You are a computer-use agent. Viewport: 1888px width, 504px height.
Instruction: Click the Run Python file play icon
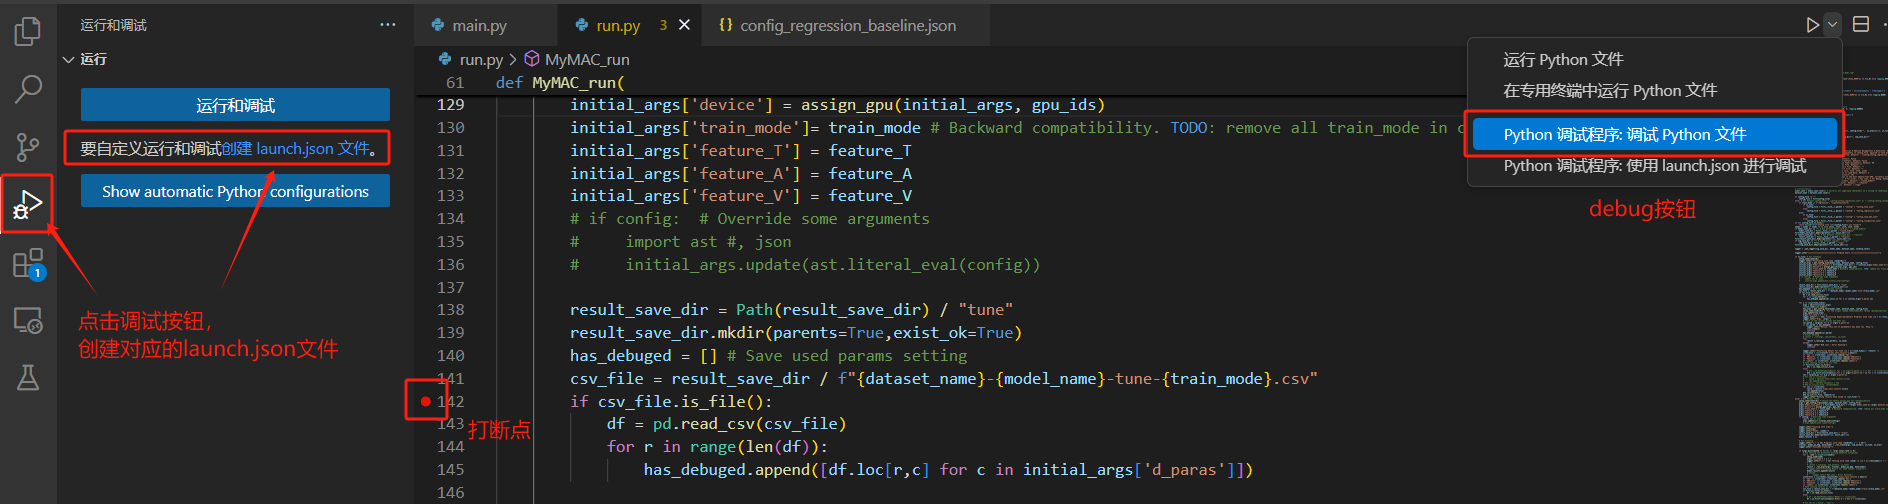pos(1812,25)
